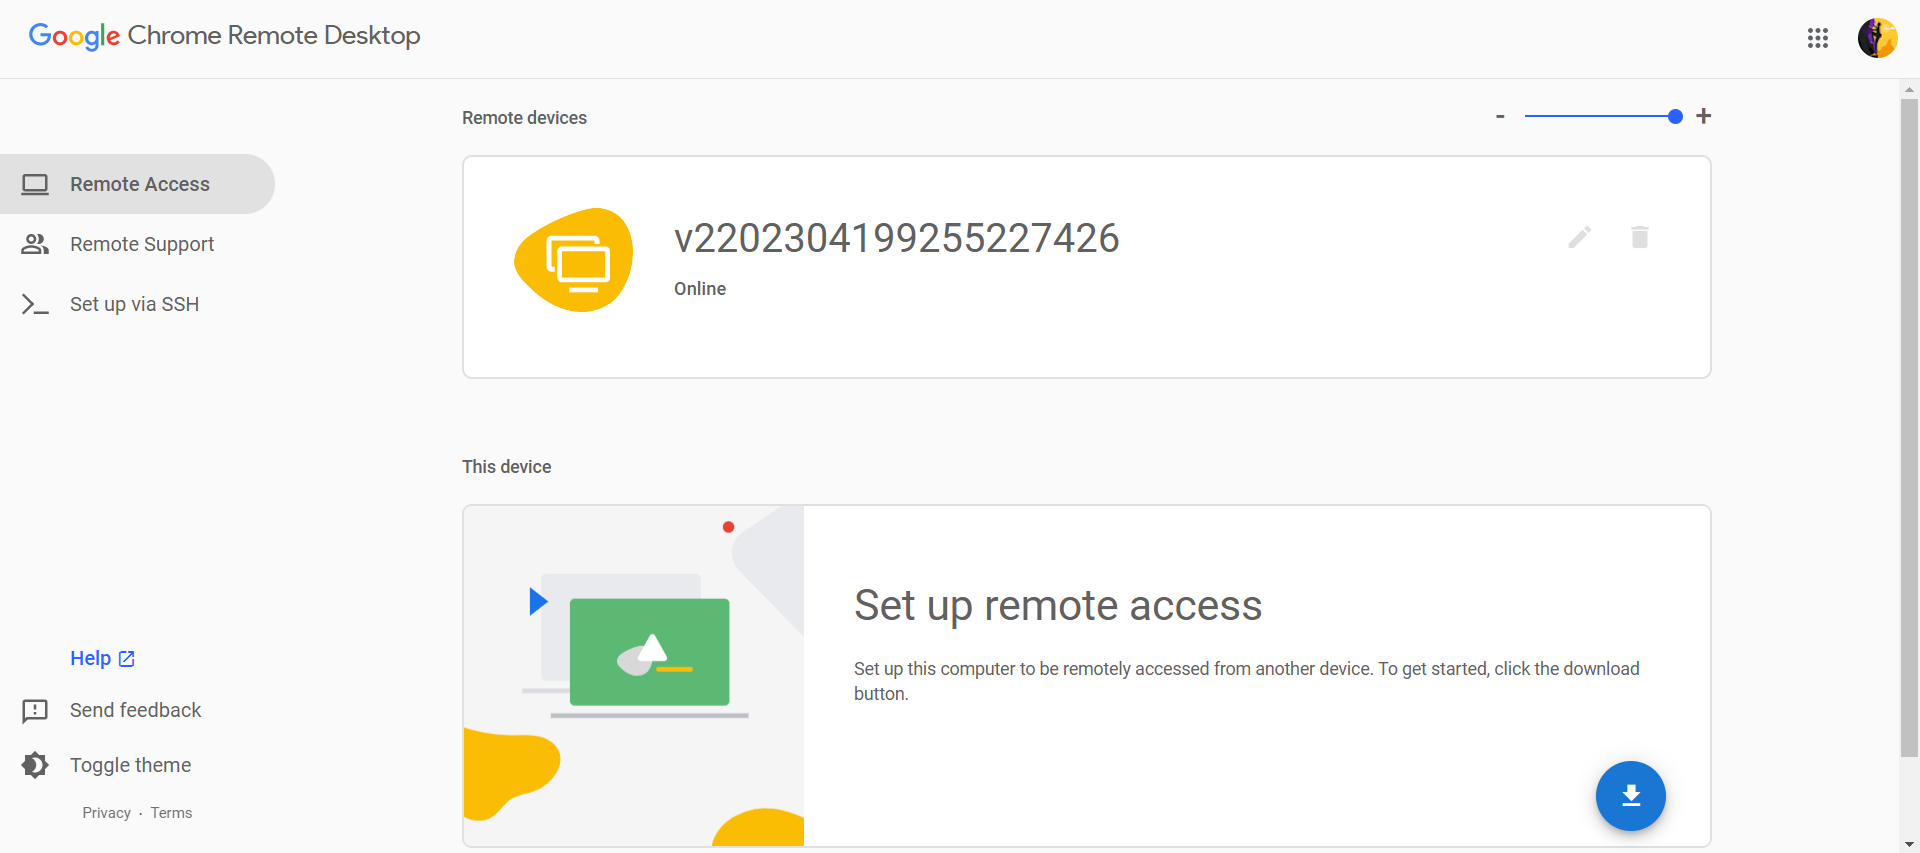Click the Google Chrome Remote Desktop logo
1920x853 pixels.
(224, 36)
